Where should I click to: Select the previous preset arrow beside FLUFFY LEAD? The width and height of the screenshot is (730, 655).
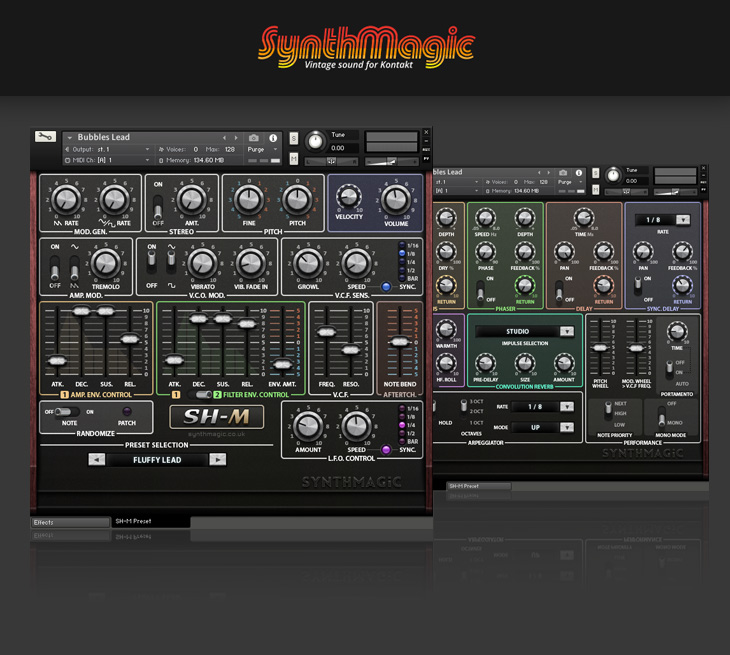pos(97,460)
